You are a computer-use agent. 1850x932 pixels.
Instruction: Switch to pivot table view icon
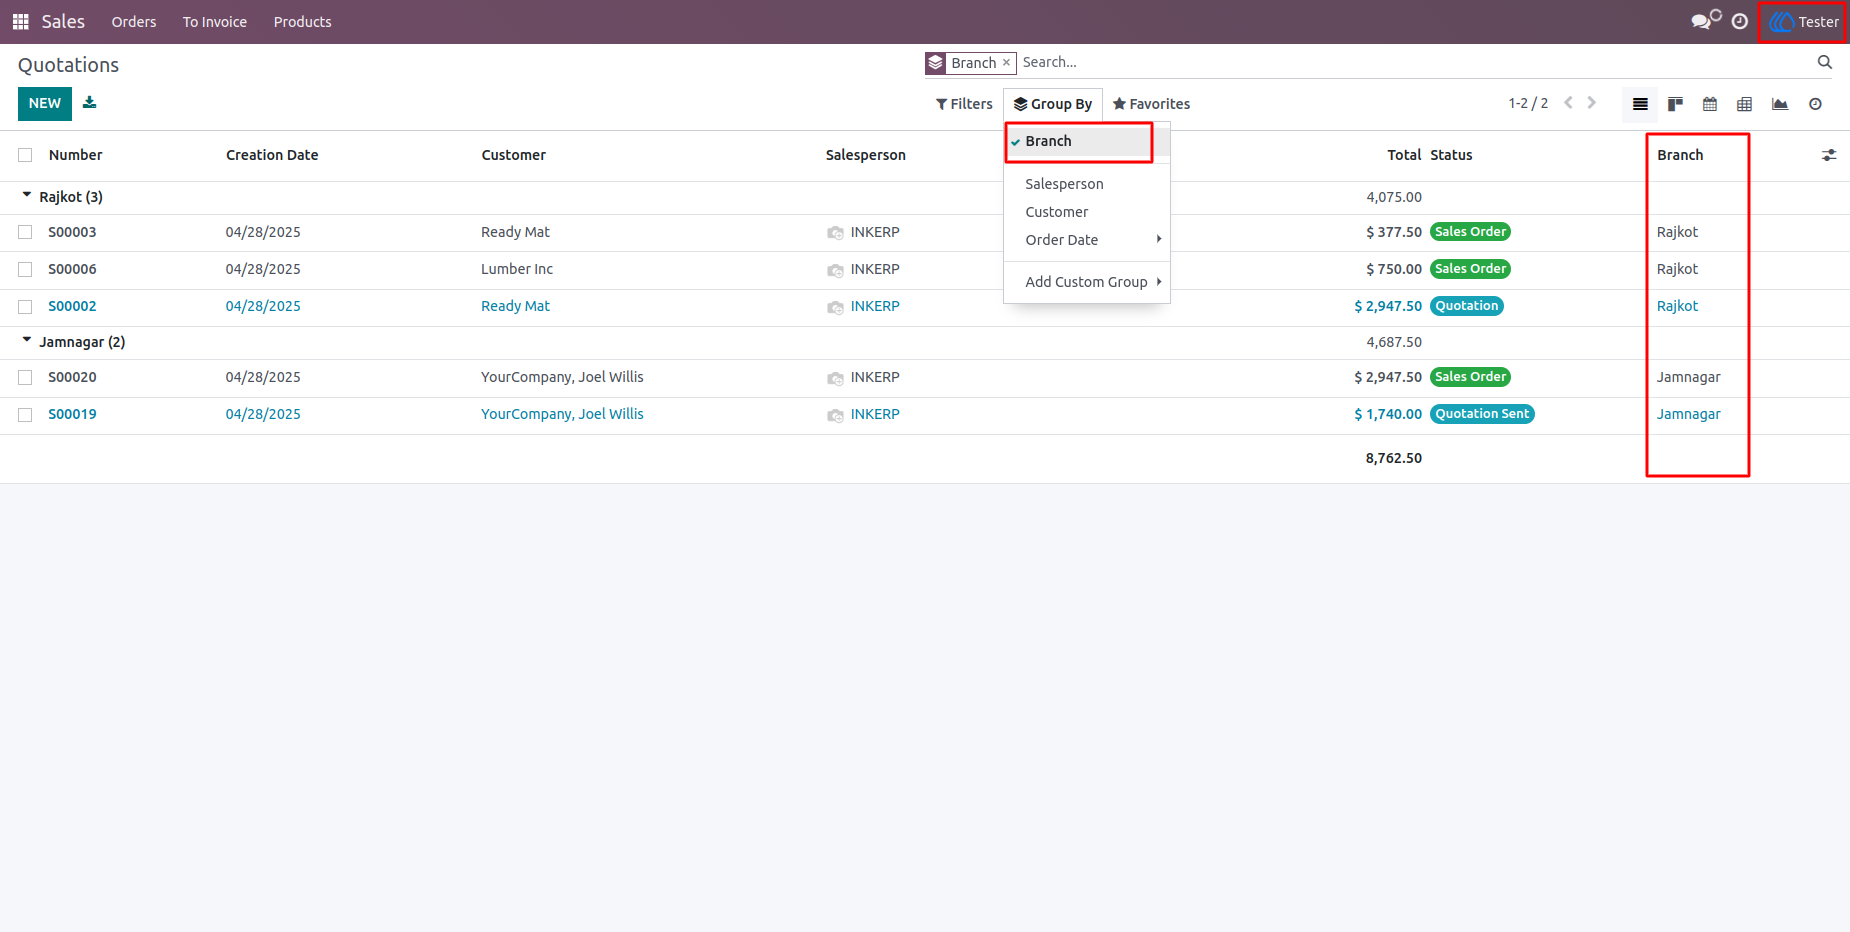[x=1745, y=104]
